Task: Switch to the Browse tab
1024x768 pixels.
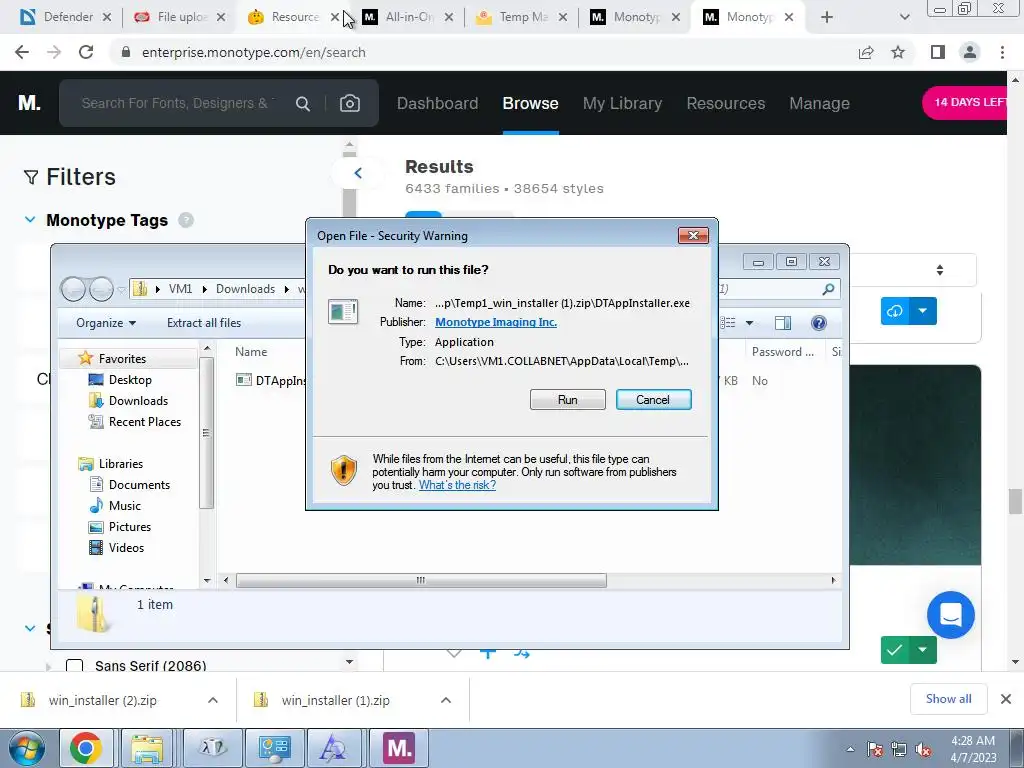Action: 530,103
